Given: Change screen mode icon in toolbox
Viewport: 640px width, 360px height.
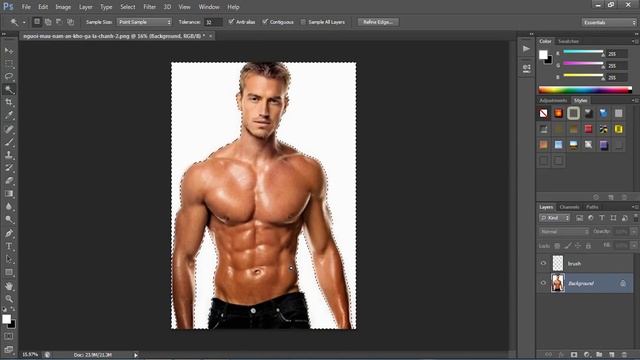Looking at the screenshot, I should (9, 349).
